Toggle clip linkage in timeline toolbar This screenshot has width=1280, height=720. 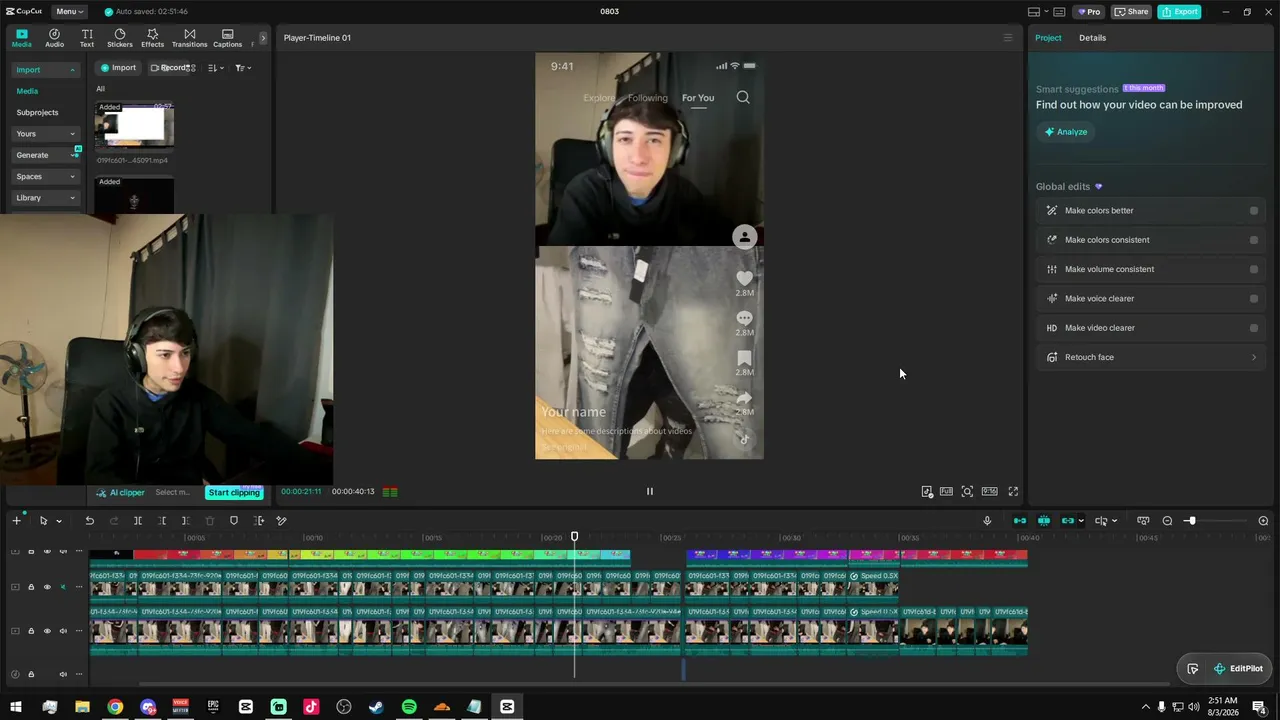tap(1068, 521)
